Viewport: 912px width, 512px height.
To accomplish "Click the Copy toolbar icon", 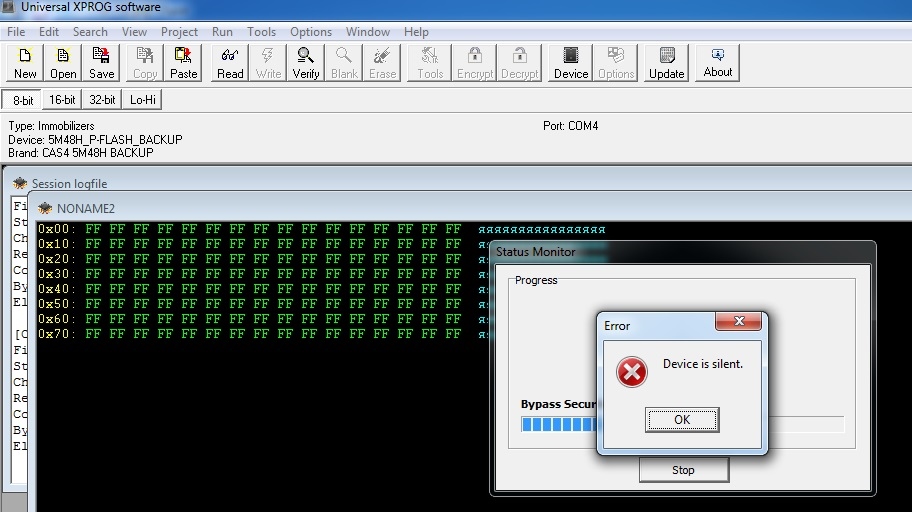I will [x=145, y=63].
